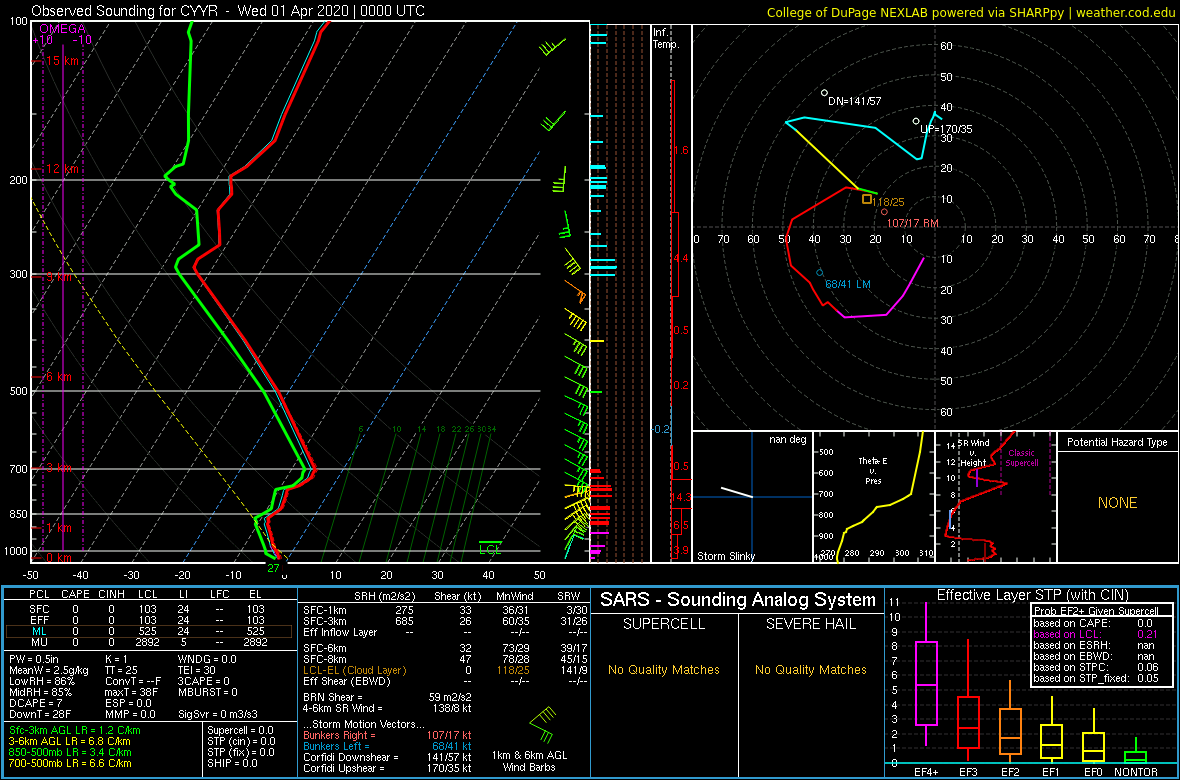Click the 118/25 square mean wind marker
This screenshot has height=780, width=1180.
(x=867, y=200)
